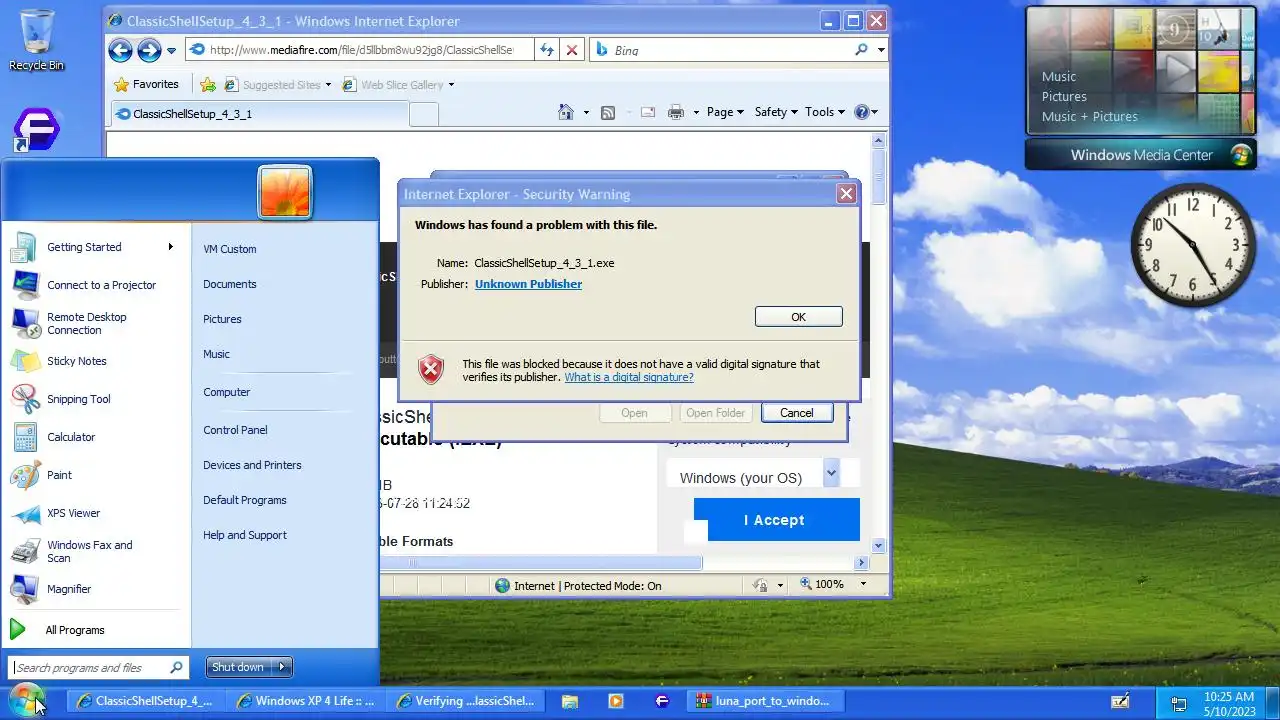Open Favorites with the star button

click(x=147, y=85)
